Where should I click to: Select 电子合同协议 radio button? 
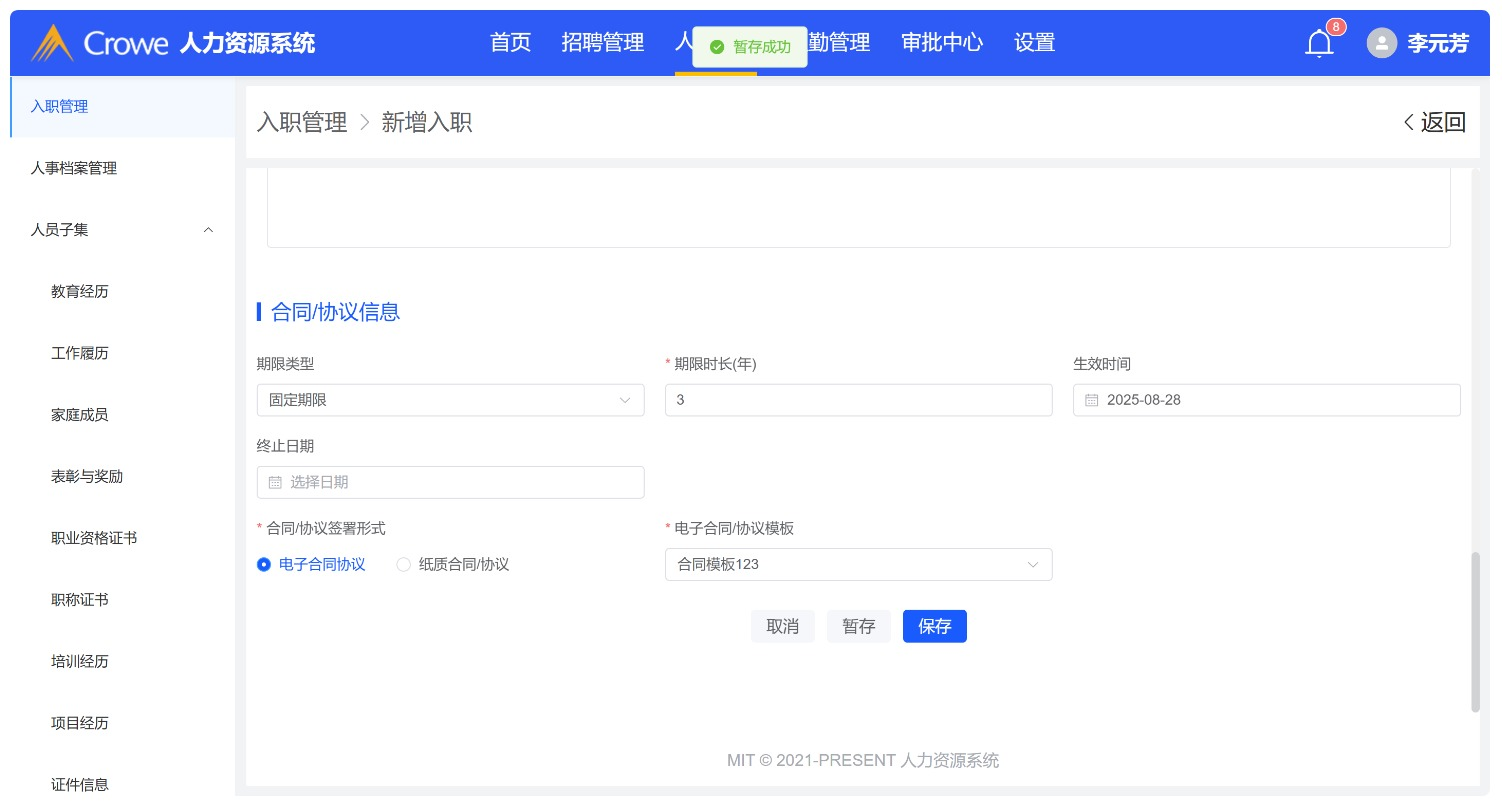264,565
